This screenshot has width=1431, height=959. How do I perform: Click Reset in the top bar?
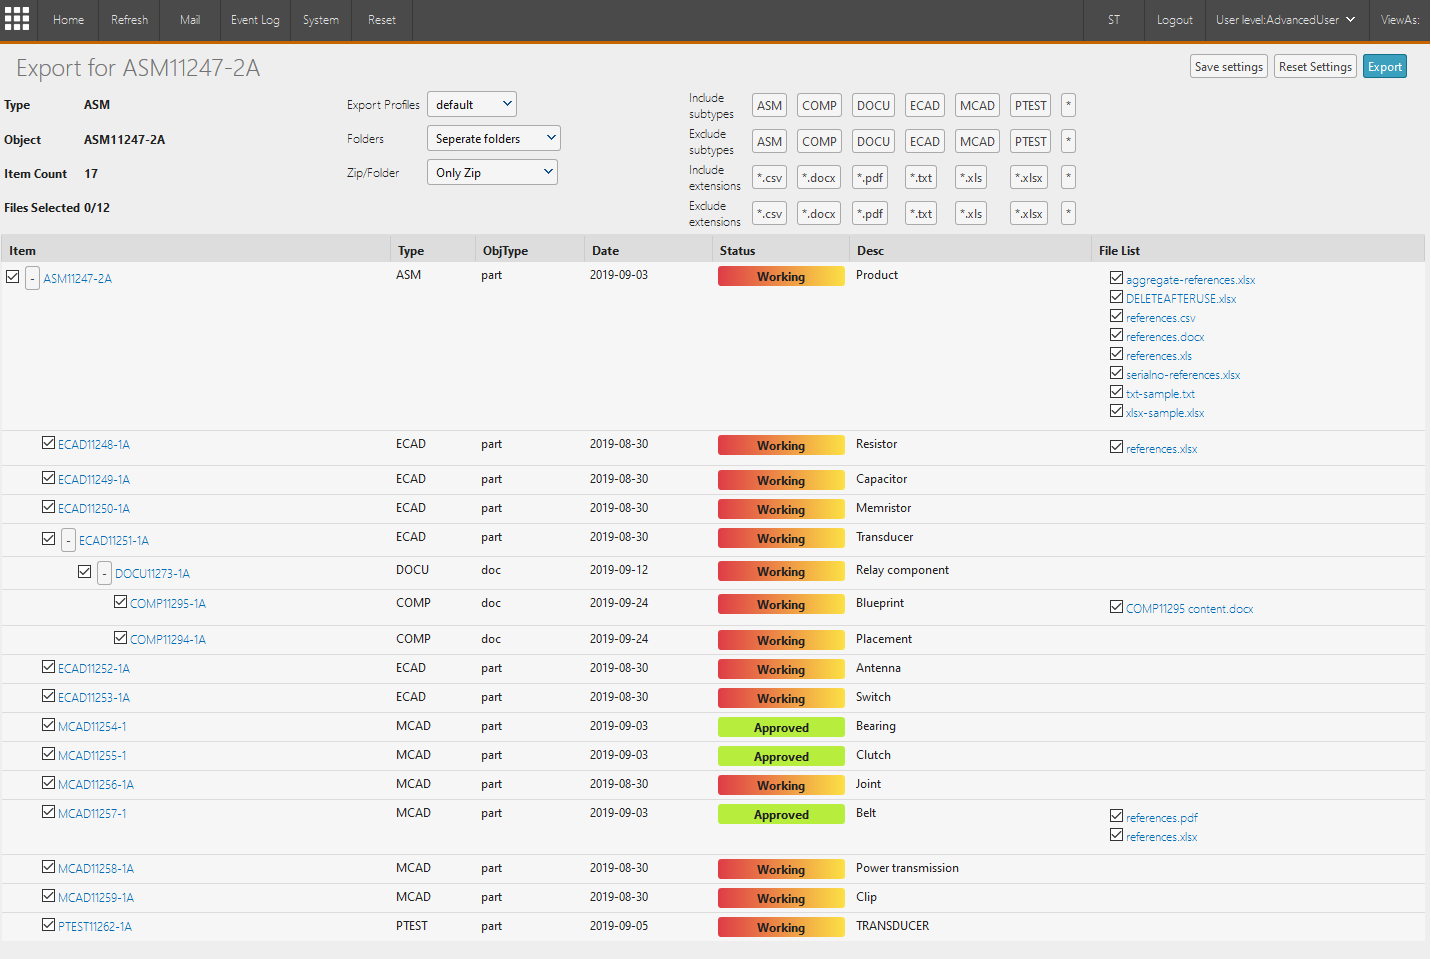(382, 20)
